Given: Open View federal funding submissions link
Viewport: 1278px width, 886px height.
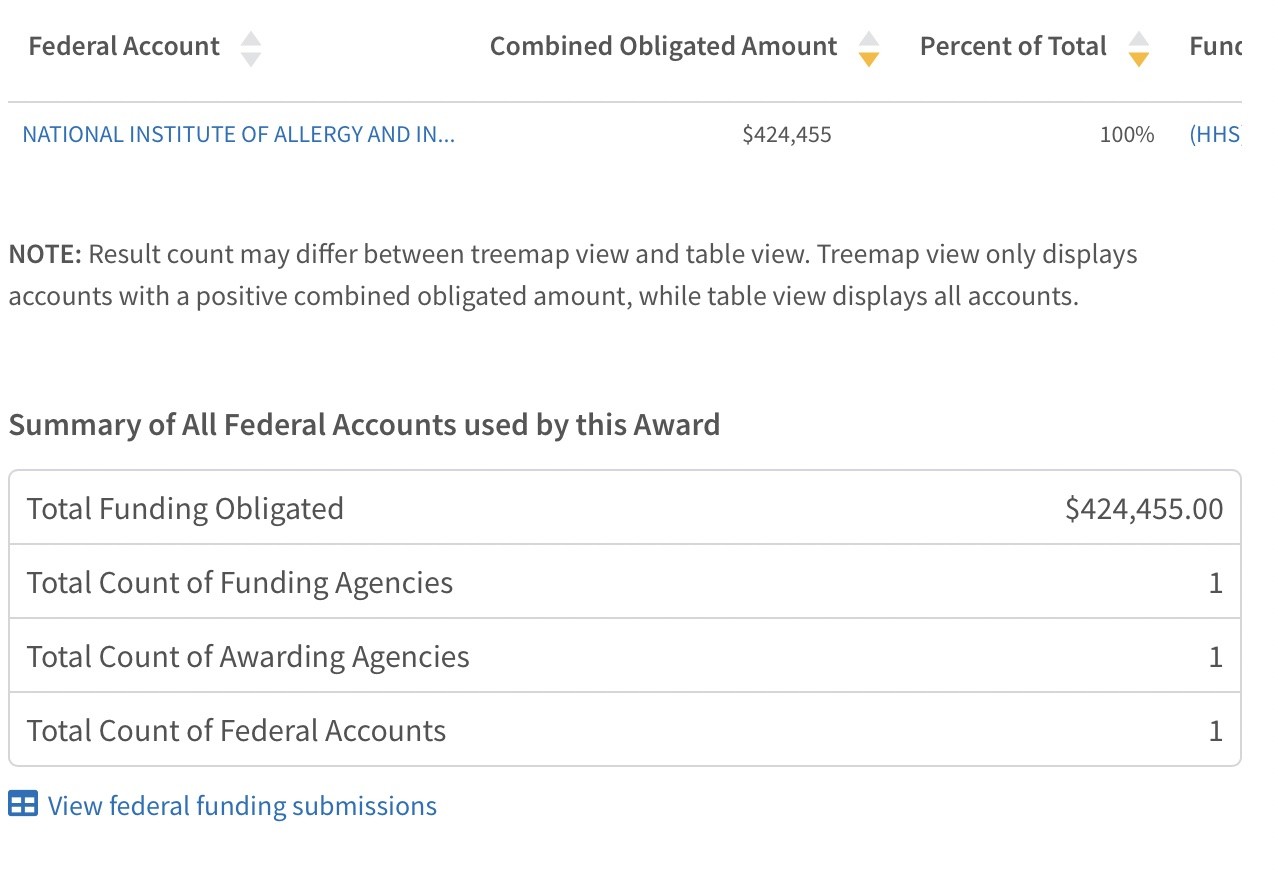Looking at the screenshot, I should [x=242, y=806].
